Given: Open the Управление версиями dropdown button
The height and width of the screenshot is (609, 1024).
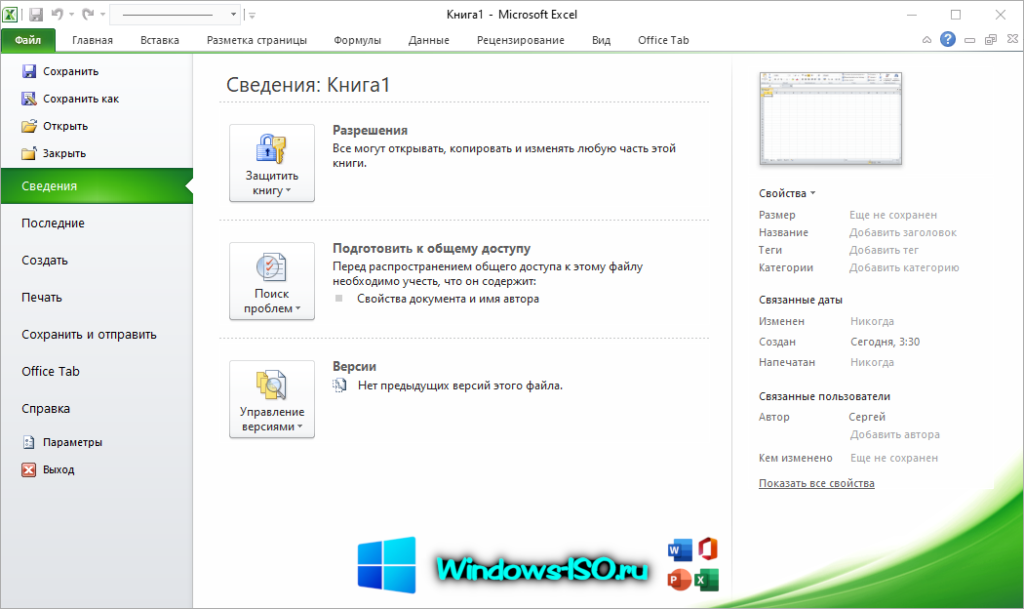Looking at the screenshot, I should click(272, 399).
